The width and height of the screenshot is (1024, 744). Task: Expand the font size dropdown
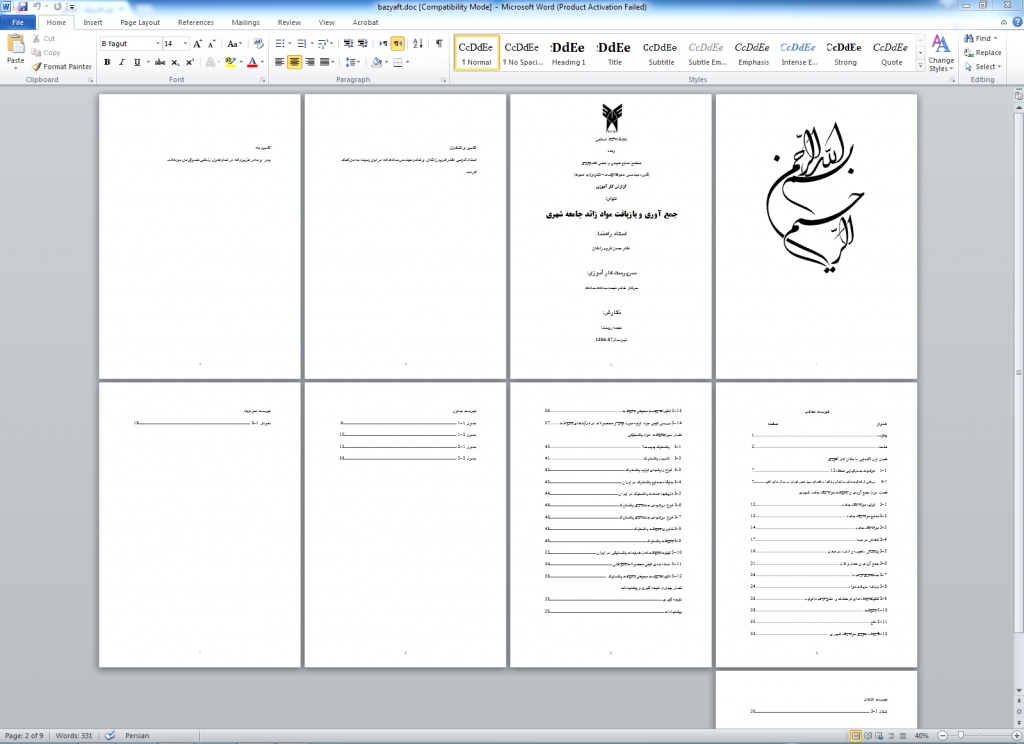(185, 44)
